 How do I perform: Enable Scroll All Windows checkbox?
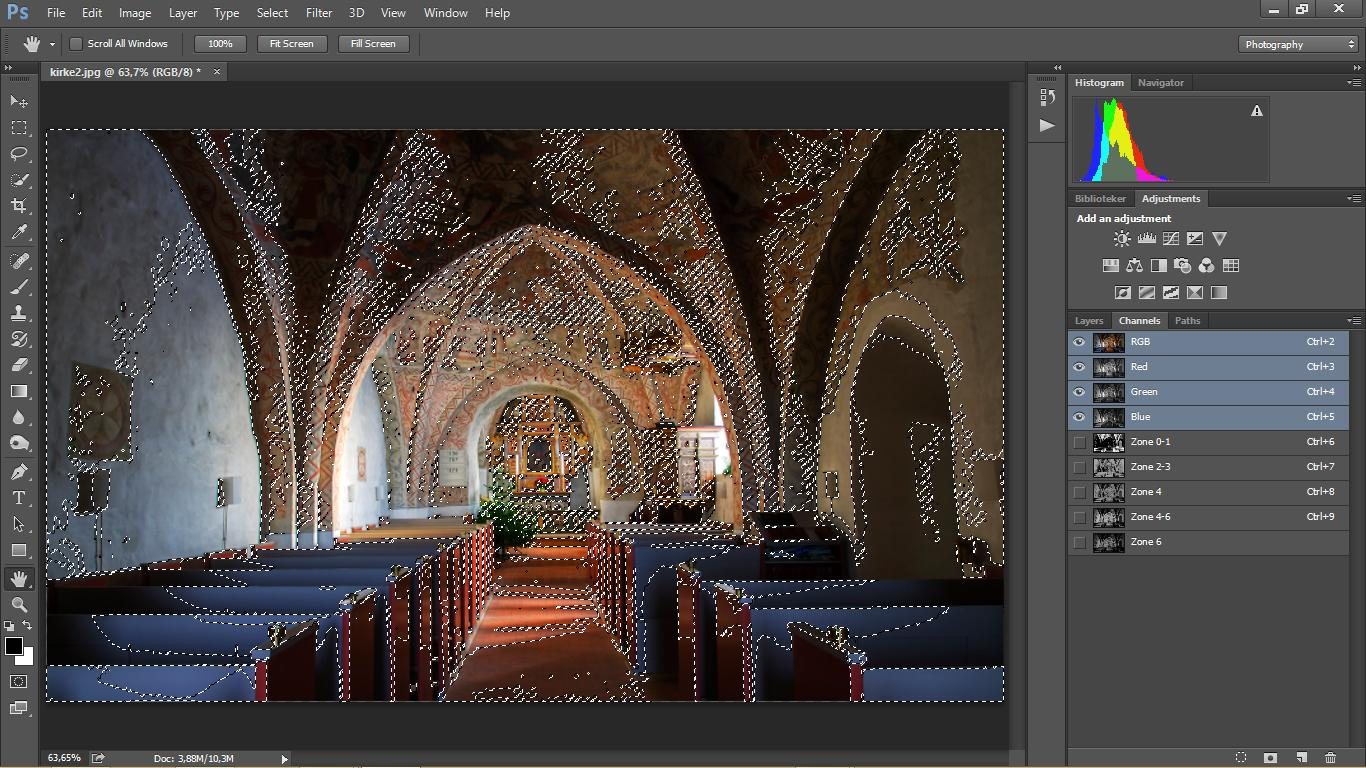pyautogui.click(x=75, y=44)
